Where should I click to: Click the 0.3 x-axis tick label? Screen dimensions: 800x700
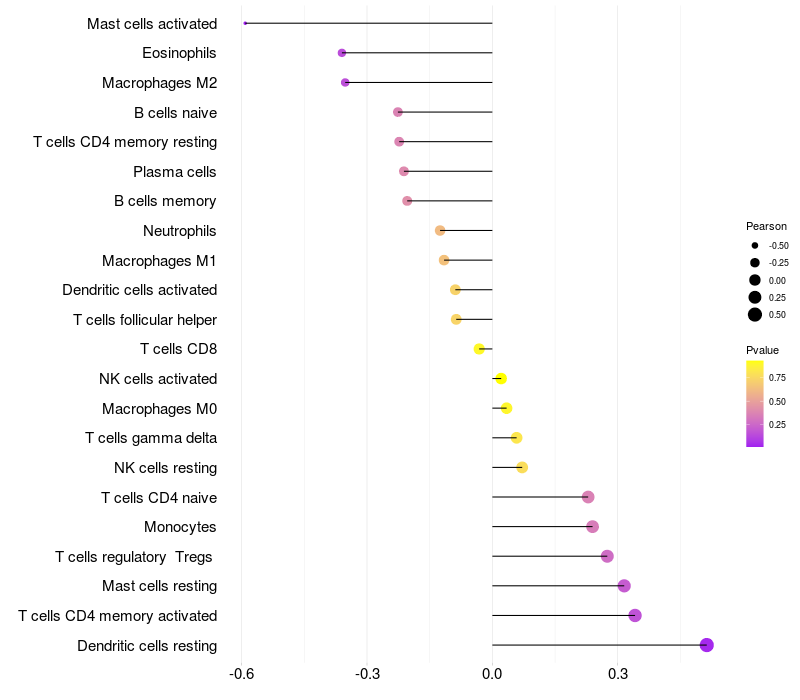point(617,675)
